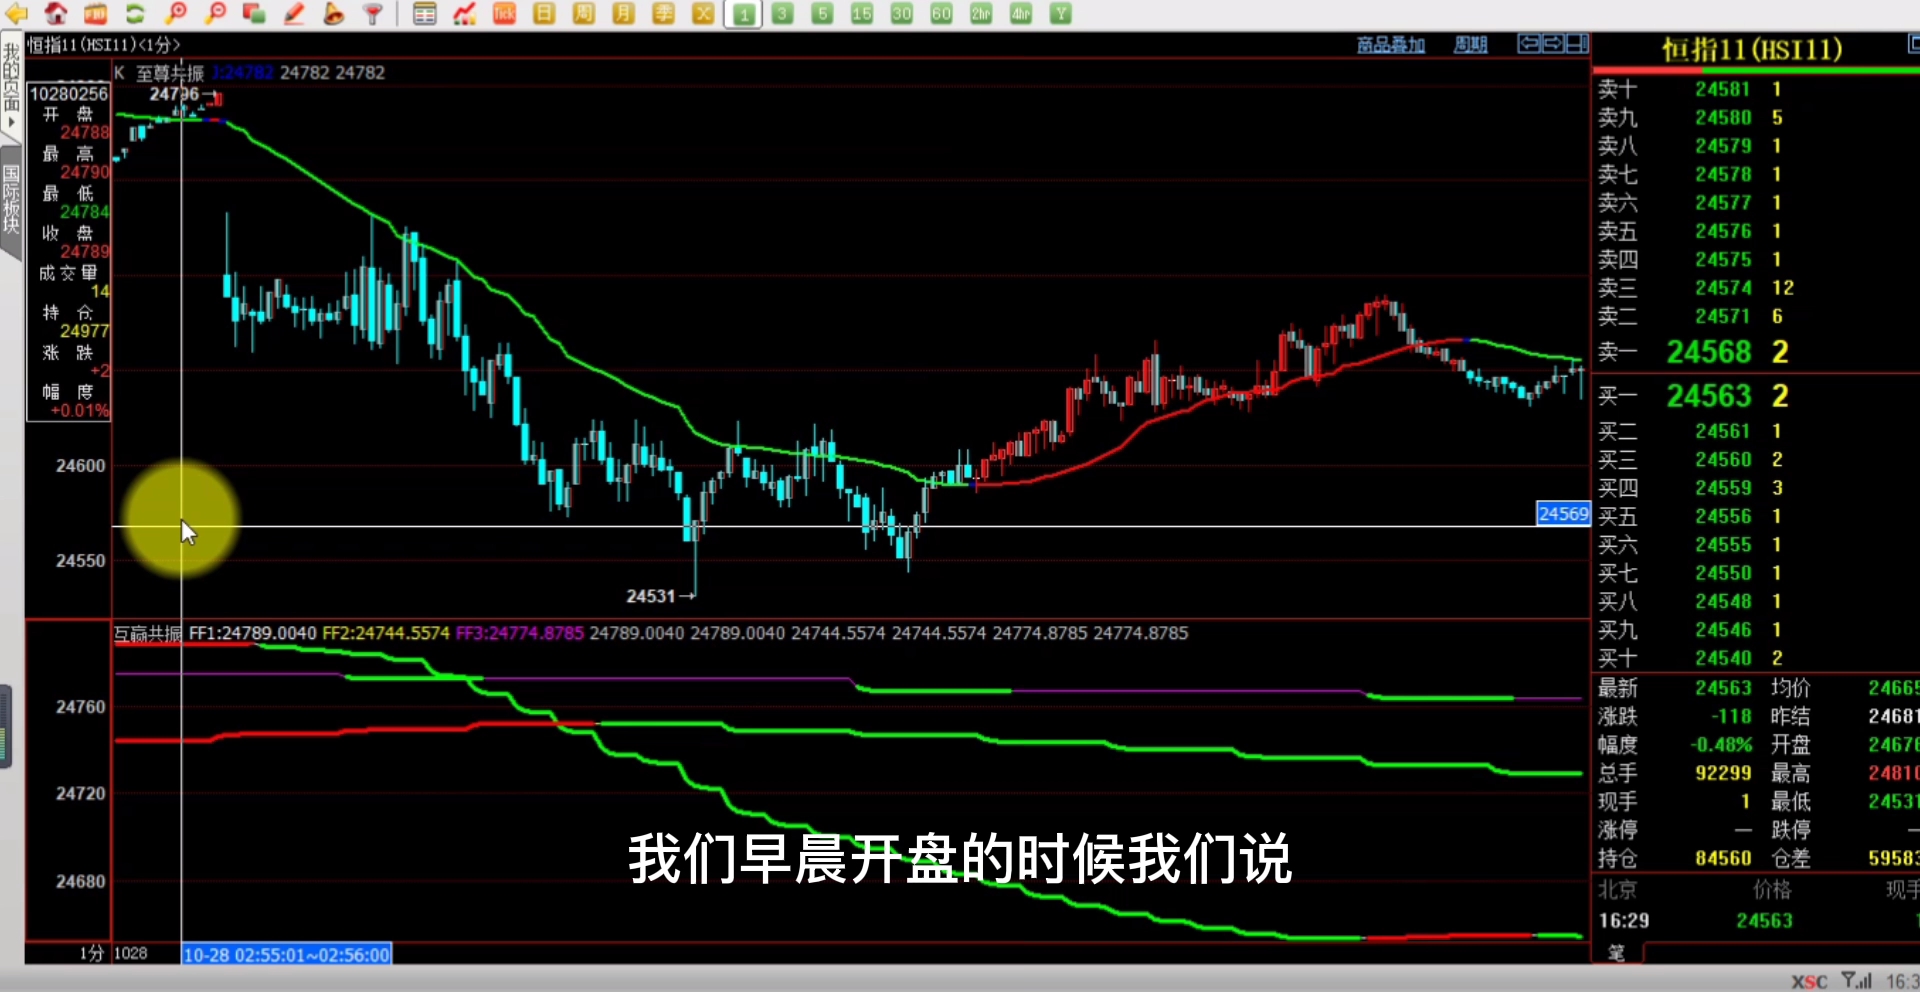
Task: Click the 卖三 price 24574
Action: click(1723, 288)
